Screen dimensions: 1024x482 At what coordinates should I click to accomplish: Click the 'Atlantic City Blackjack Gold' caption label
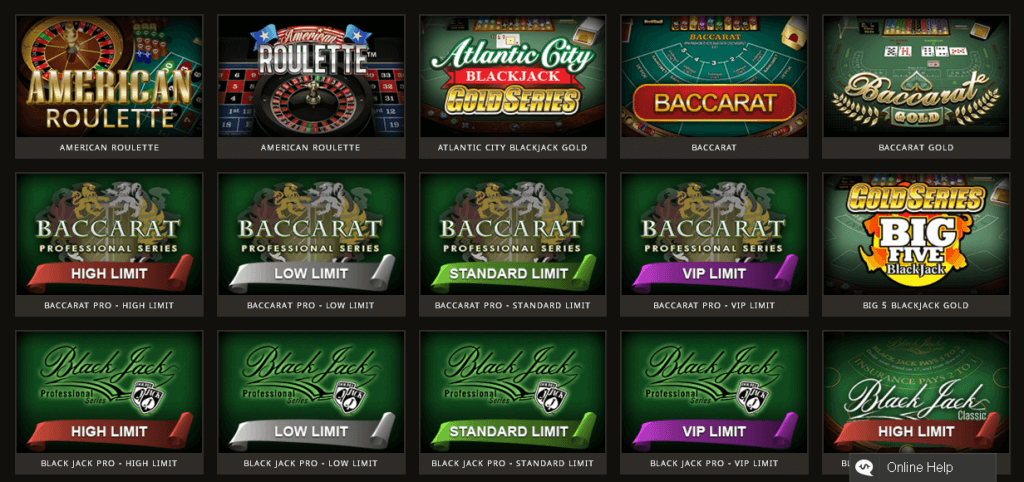[x=513, y=148]
